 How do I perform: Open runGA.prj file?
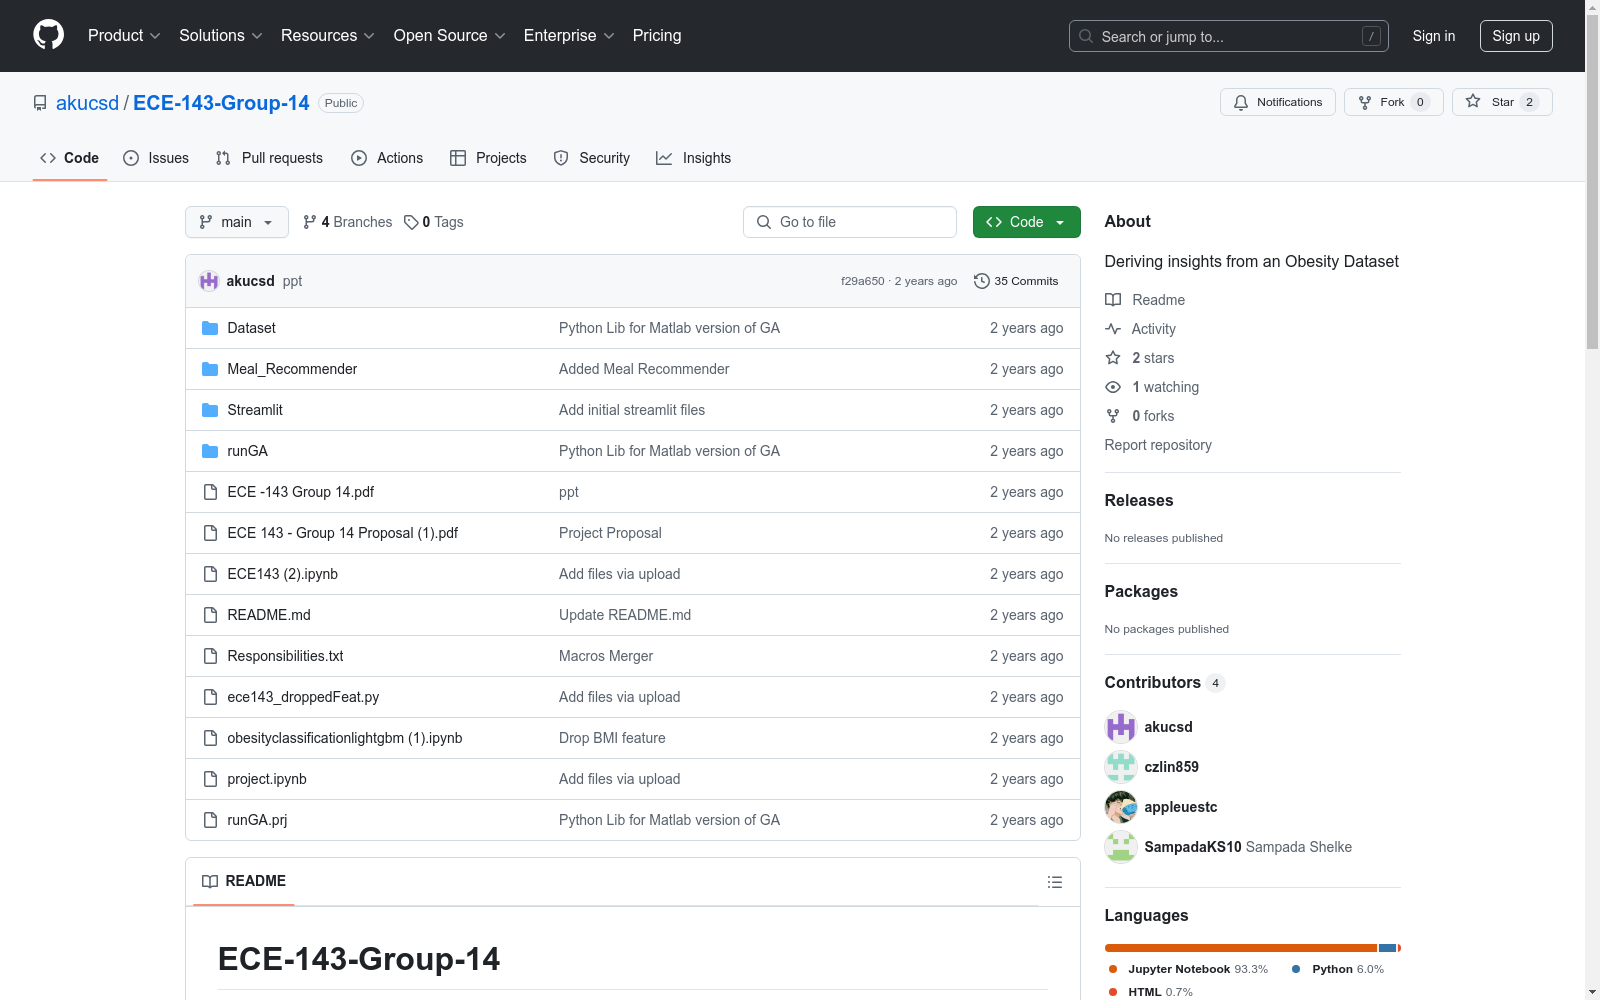257,820
